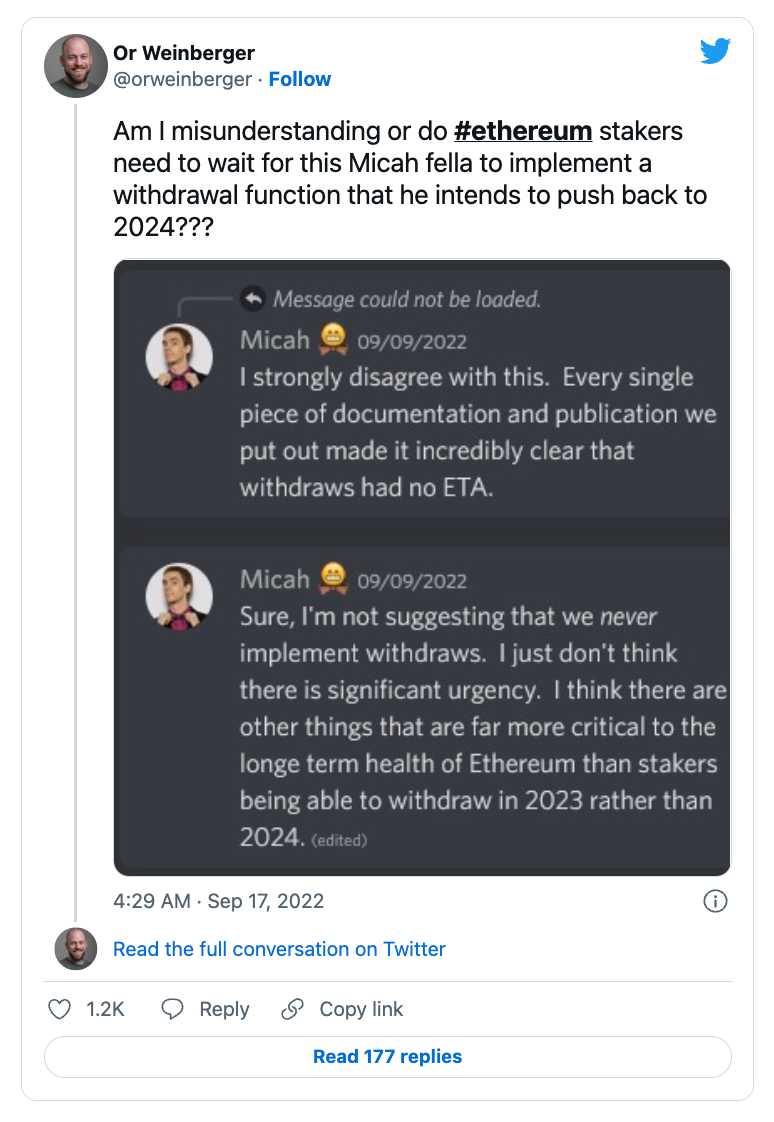Open the Read 177 replies button
Viewport: 774px width, 1122px height.
point(387,1056)
